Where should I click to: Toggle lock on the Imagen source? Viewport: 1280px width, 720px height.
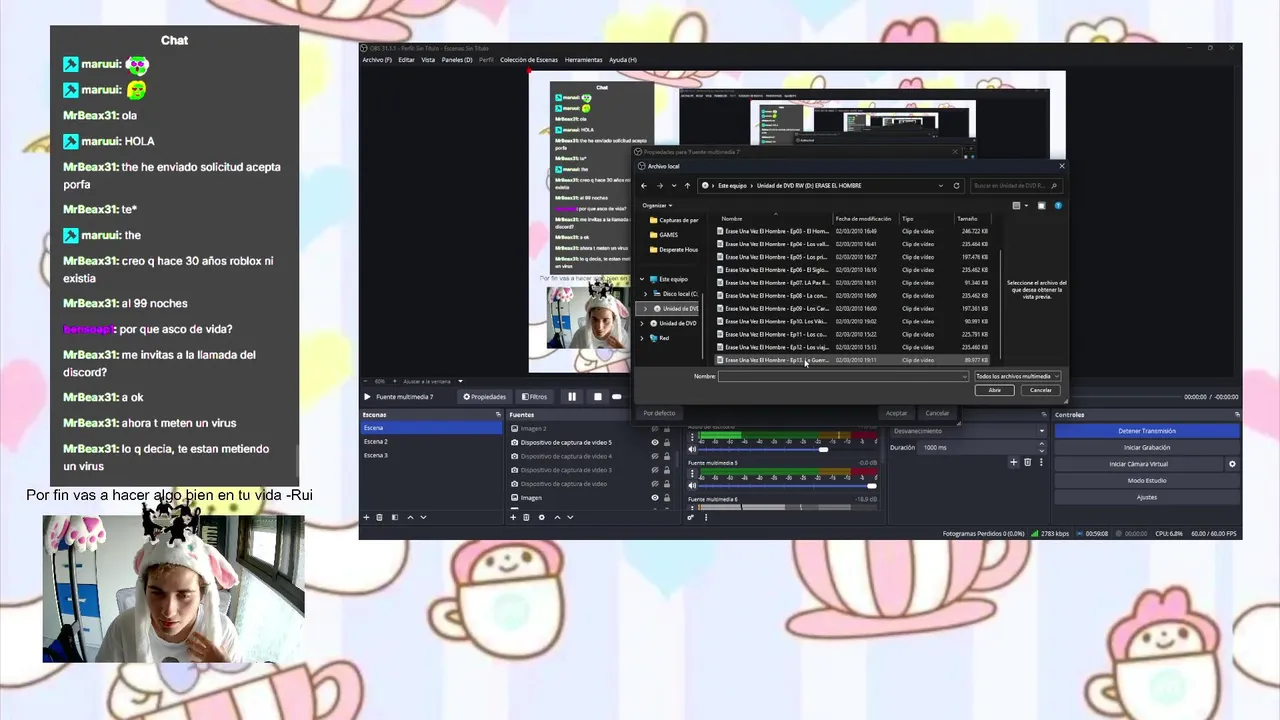click(667, 497)
